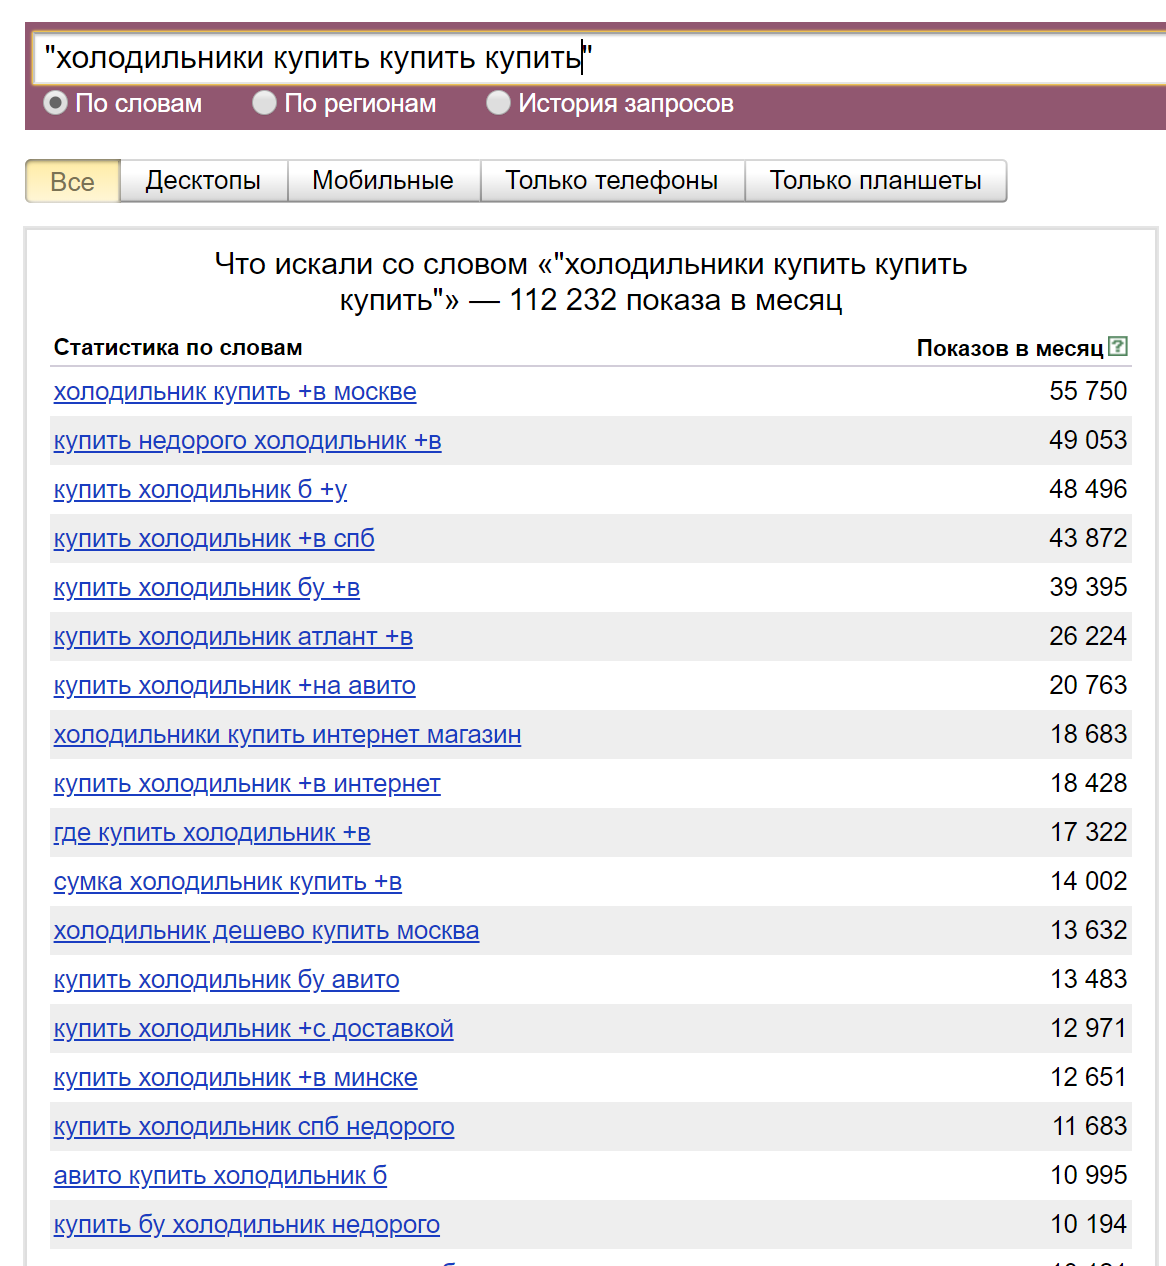Open the Только телефоны tab
Screen dimensions: 1166x1266
pyautogui.click(x=611, y=181)
